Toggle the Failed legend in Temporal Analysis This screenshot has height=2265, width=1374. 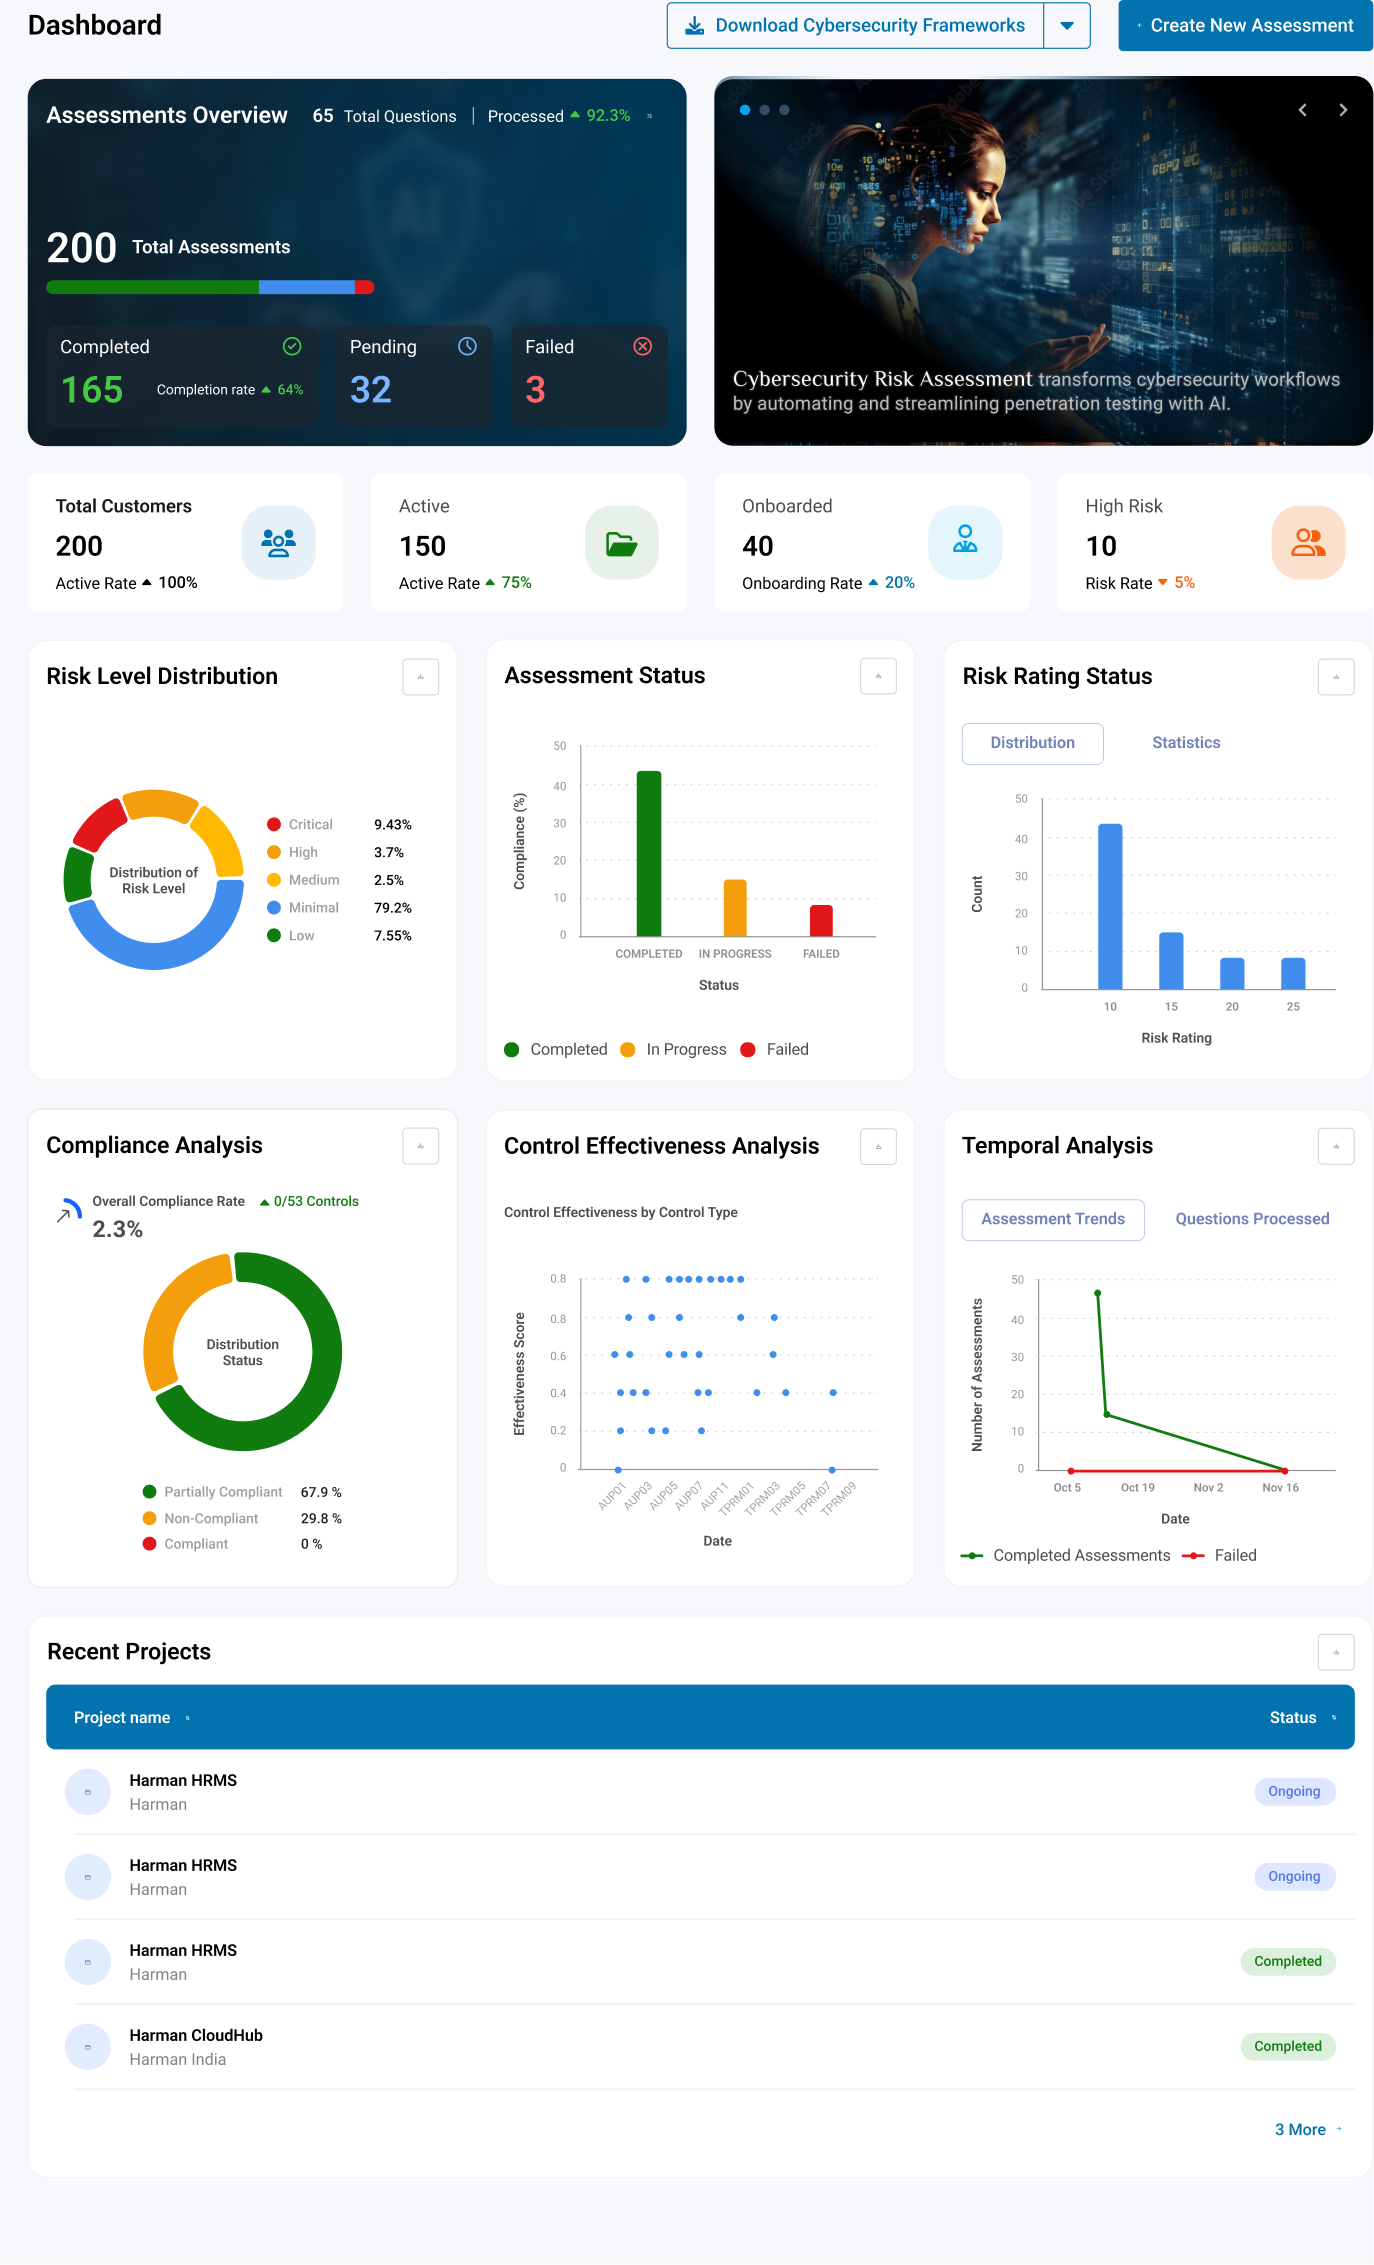point(1220,1555)
